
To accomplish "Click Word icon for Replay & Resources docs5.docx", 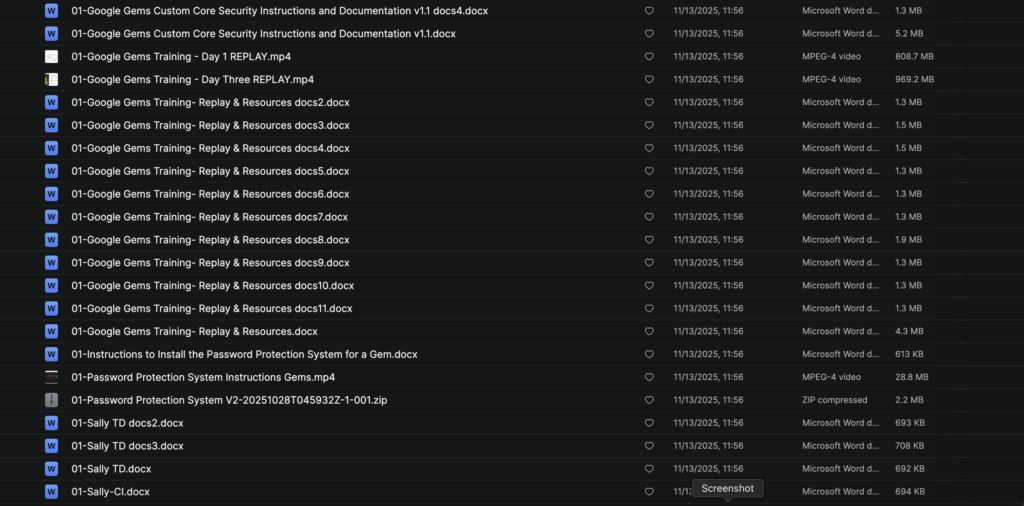I will [x=51, y=171].
